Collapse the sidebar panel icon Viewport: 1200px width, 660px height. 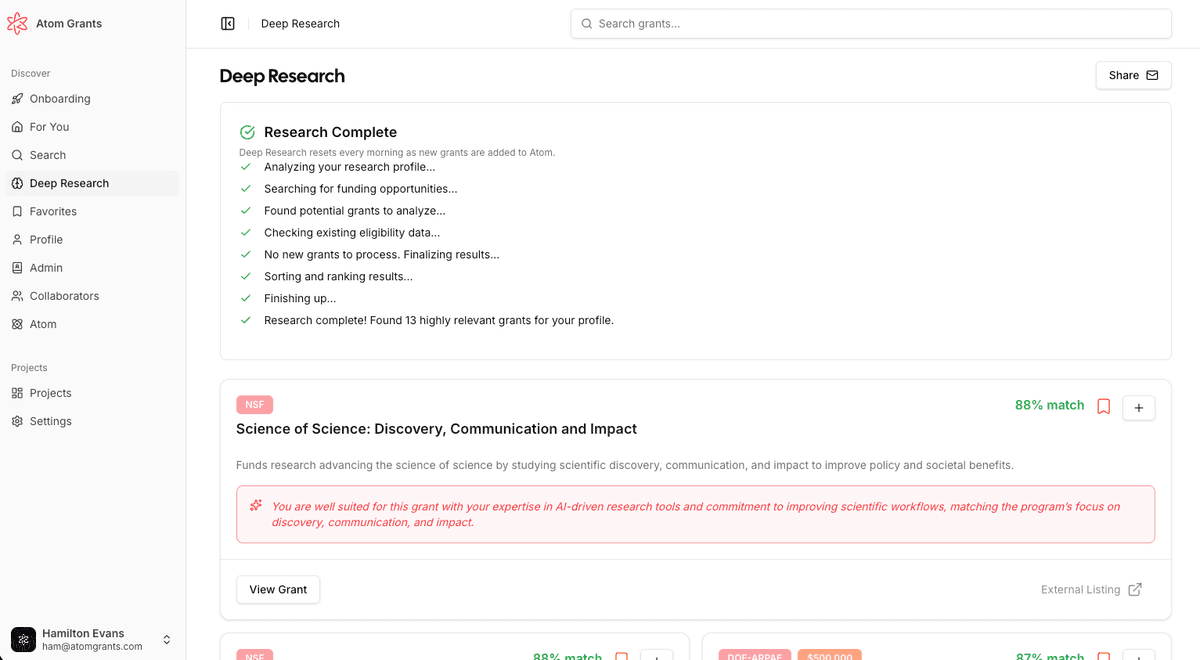pyautogui.click(x=228, y=24)
